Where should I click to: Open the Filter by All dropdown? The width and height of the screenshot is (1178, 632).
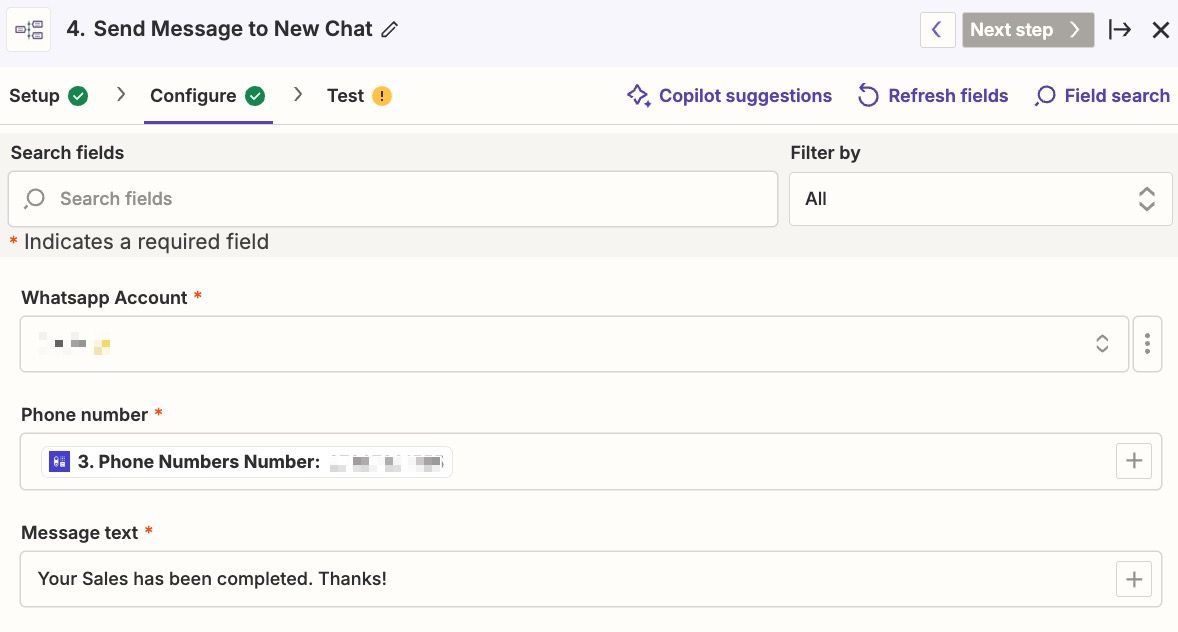980,198
